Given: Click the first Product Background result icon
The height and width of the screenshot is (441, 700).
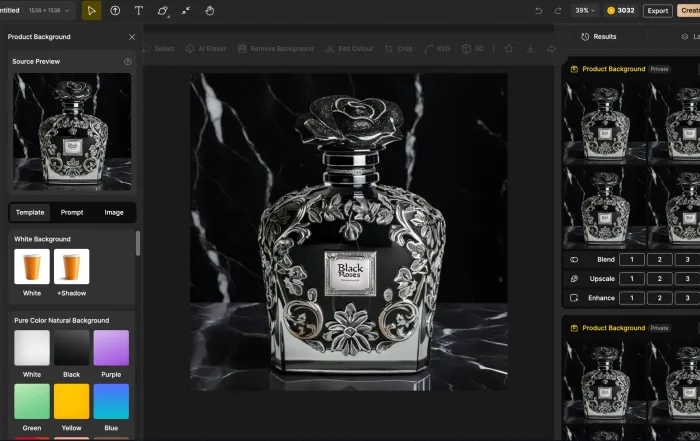Looking at the screenshot, I should [x=574, y=69].
